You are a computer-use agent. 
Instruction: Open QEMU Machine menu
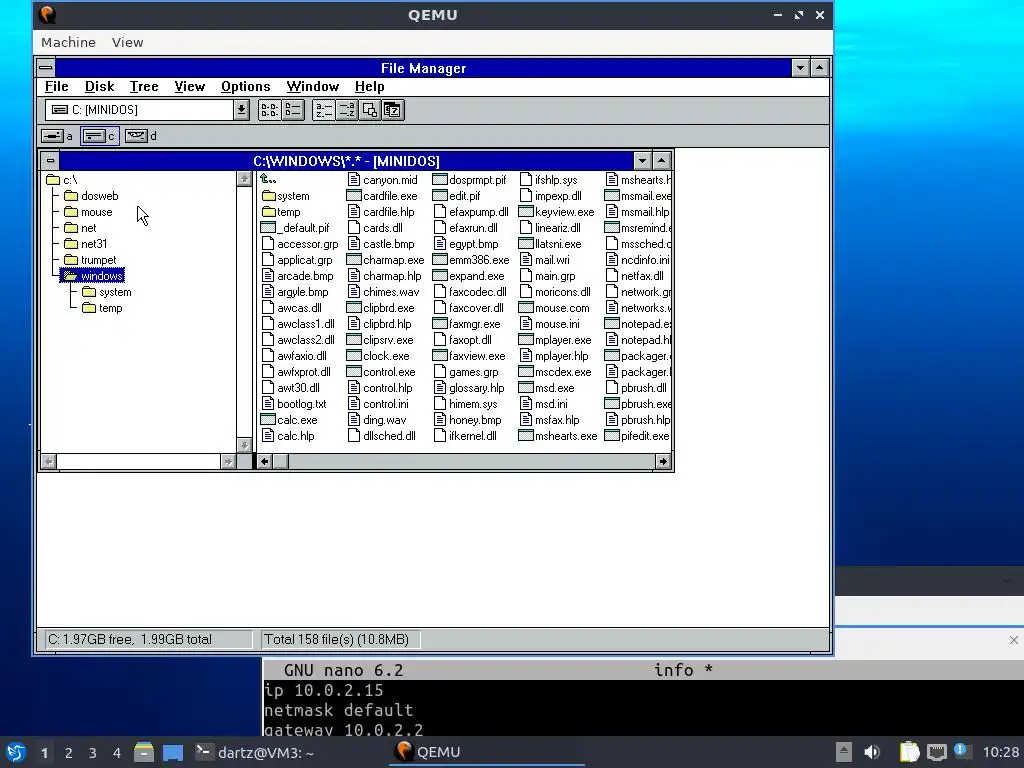(68, 42)
